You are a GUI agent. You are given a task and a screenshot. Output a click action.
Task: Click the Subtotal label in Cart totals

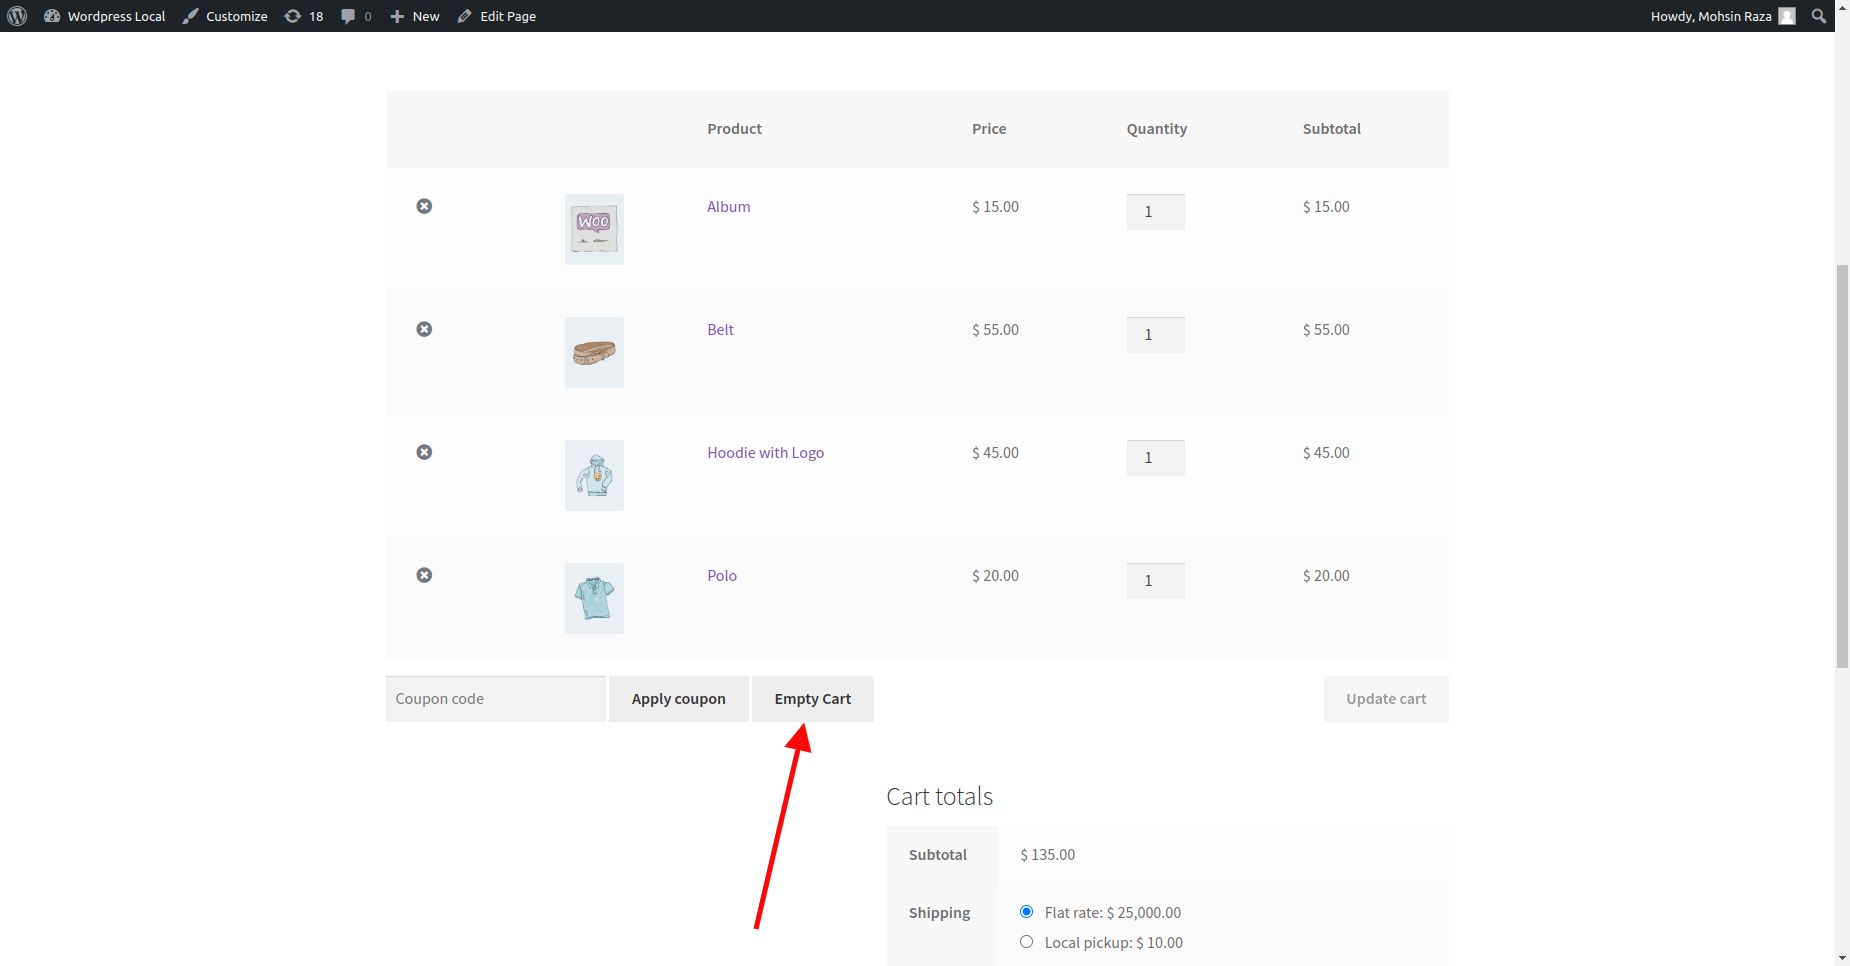click(x=938, y=854)
